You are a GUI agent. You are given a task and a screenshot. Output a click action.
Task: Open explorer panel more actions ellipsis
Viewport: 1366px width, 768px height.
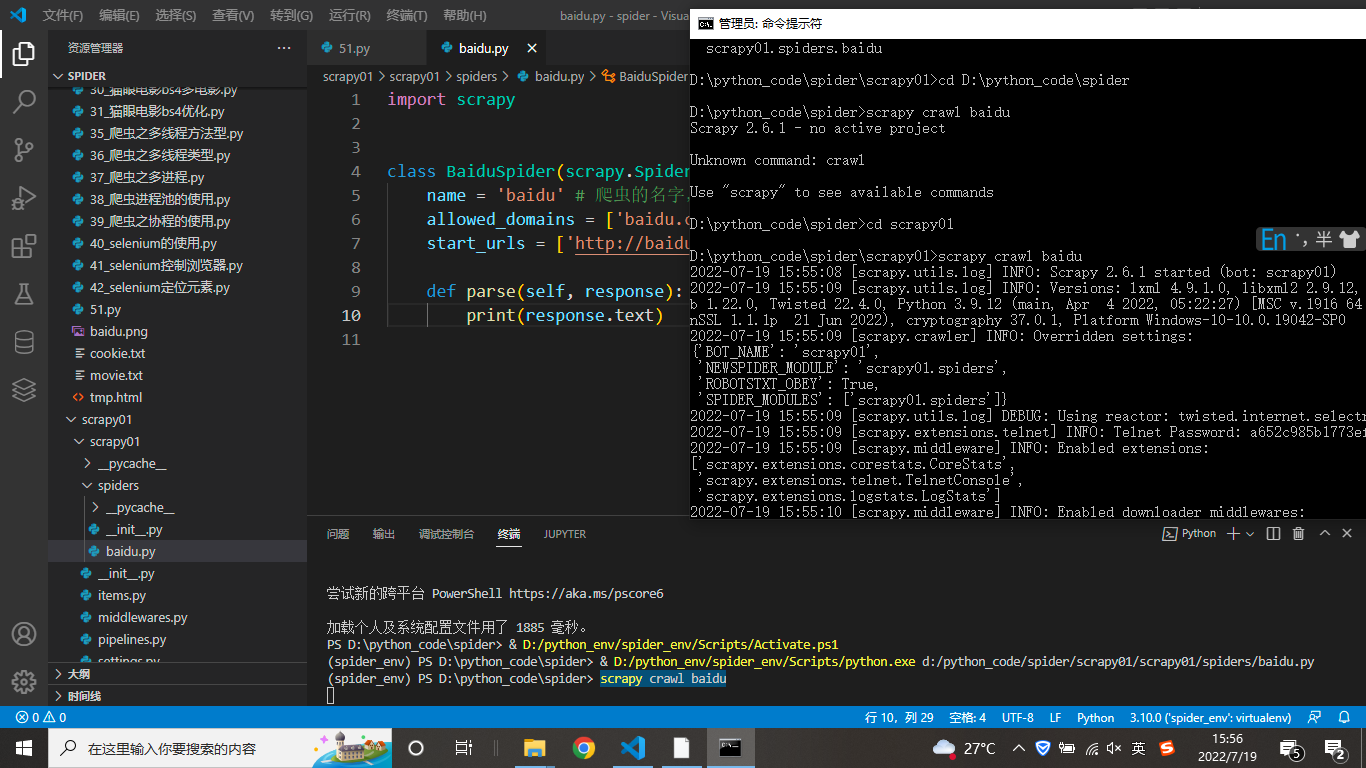pyautogui.click(x=285, y=48)
